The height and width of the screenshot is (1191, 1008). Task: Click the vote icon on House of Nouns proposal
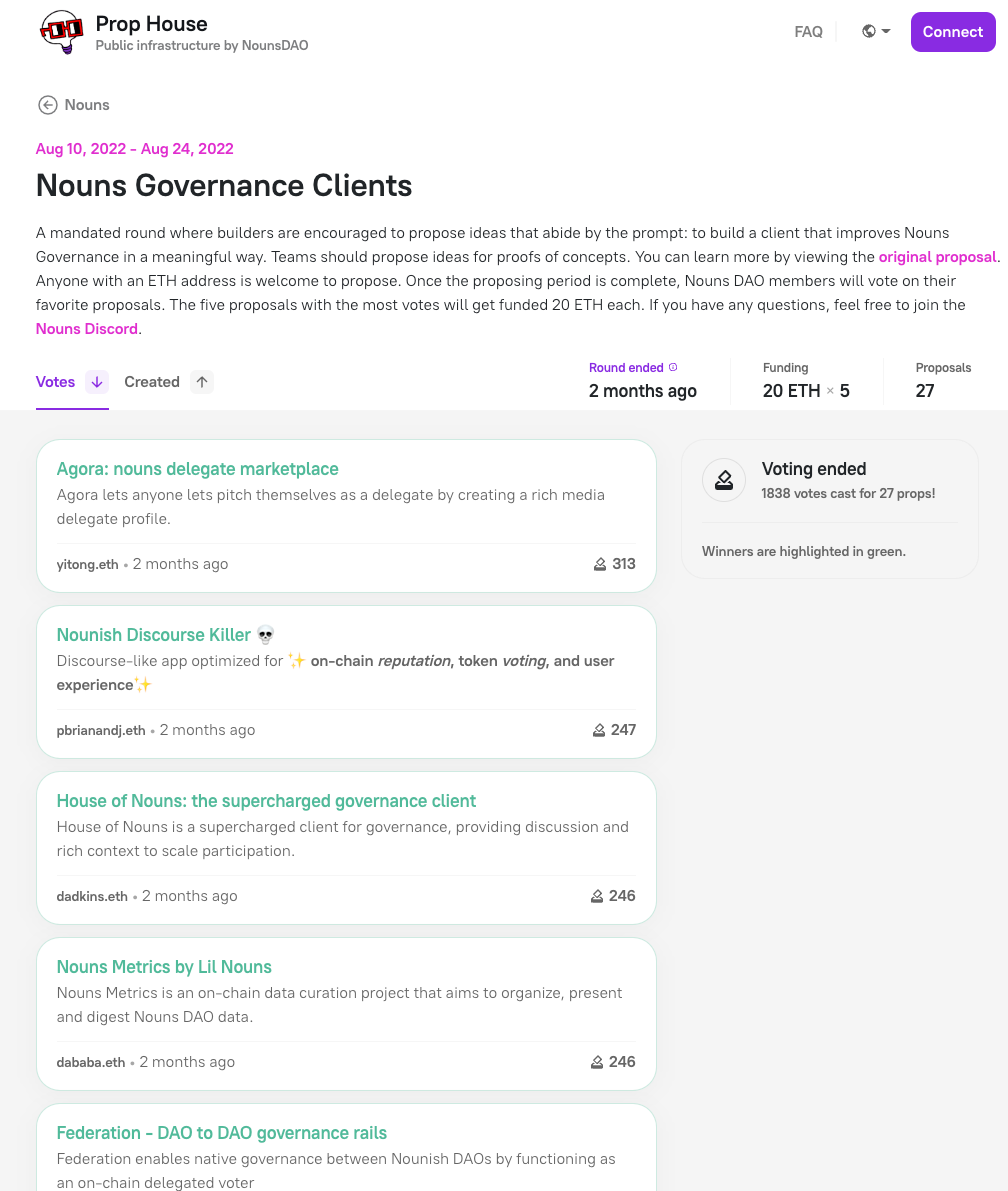click(x=598, y=895)
